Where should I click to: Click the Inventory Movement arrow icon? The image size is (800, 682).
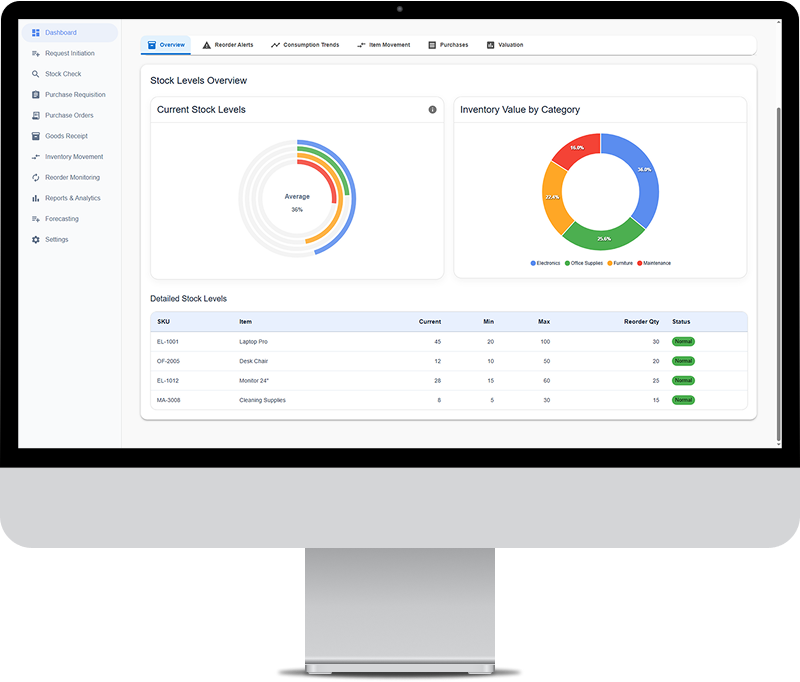[x=35, y=157]
